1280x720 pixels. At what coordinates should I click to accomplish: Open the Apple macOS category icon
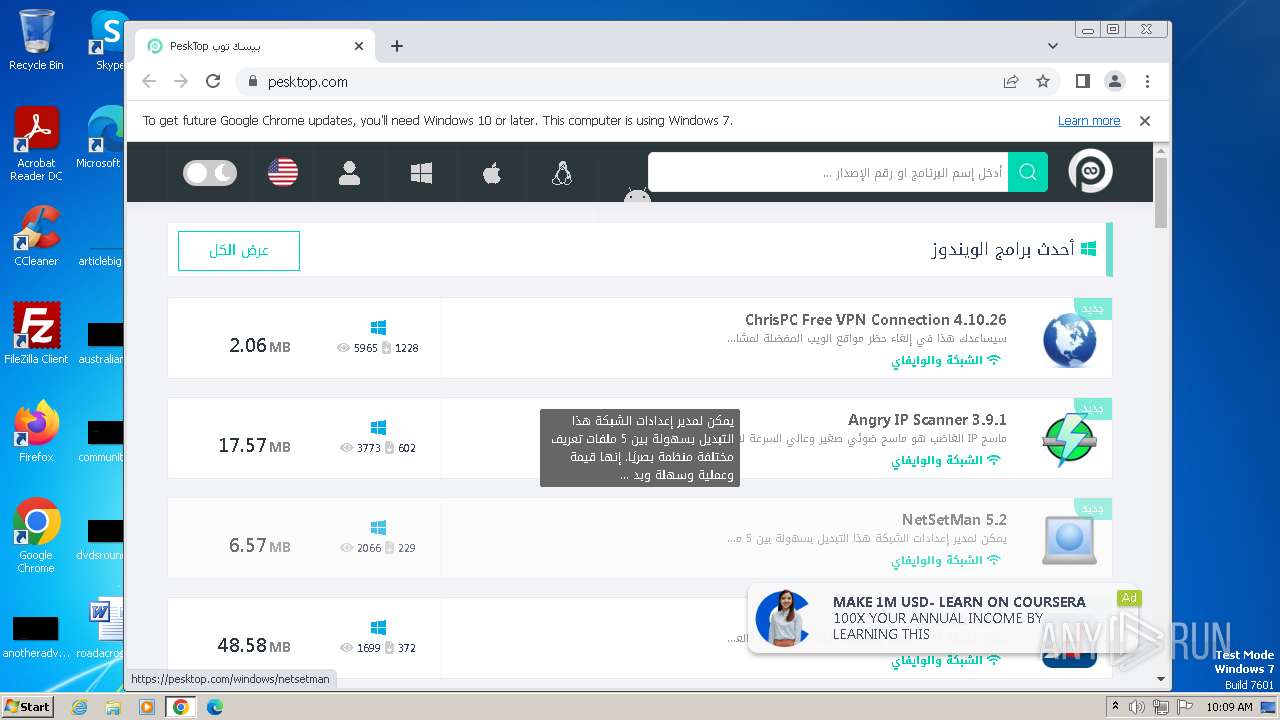491,173
